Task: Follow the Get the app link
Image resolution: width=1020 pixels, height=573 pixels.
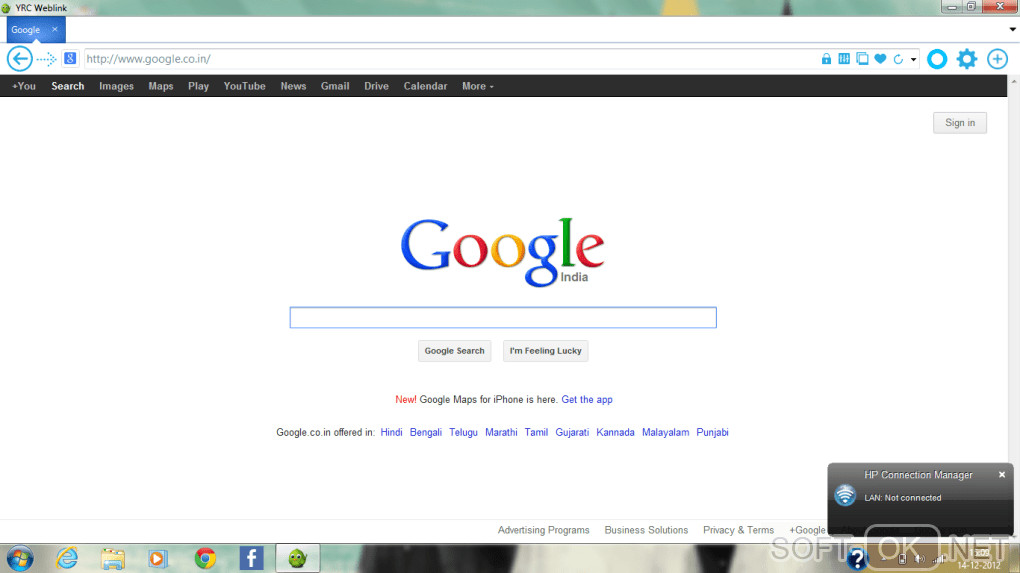Action: [587, 399]
